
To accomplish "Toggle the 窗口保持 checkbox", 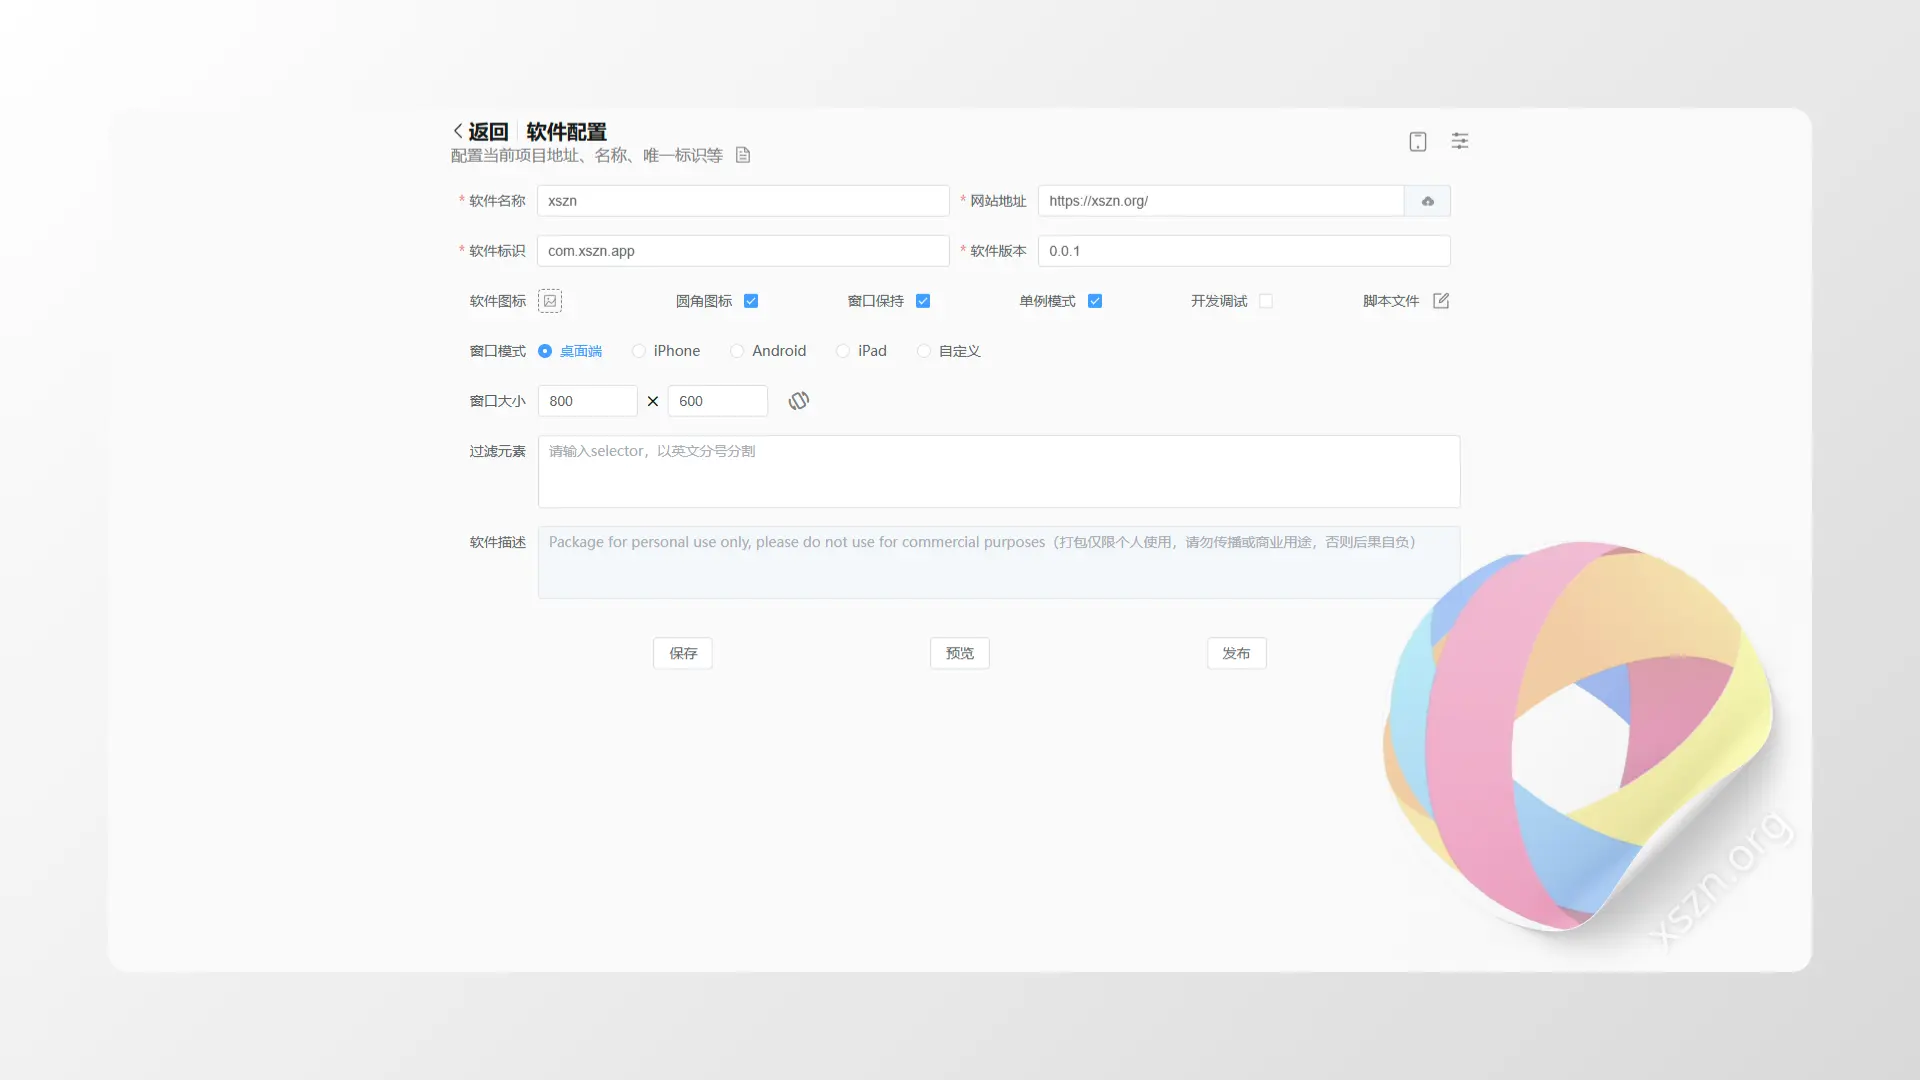I will 923,301.
